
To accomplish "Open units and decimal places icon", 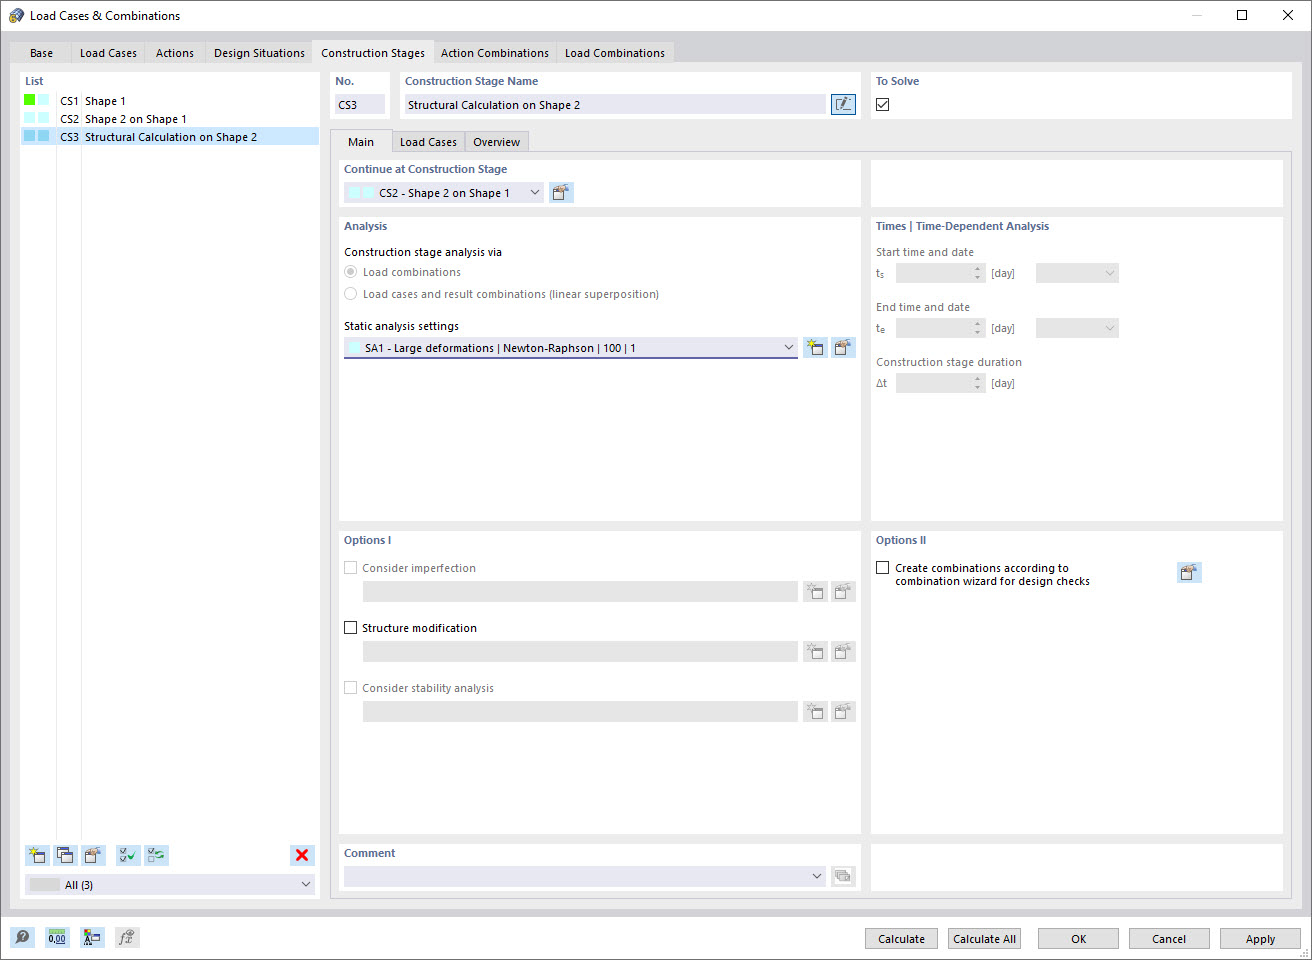I will pyautogui.click(x=57, y=937).
